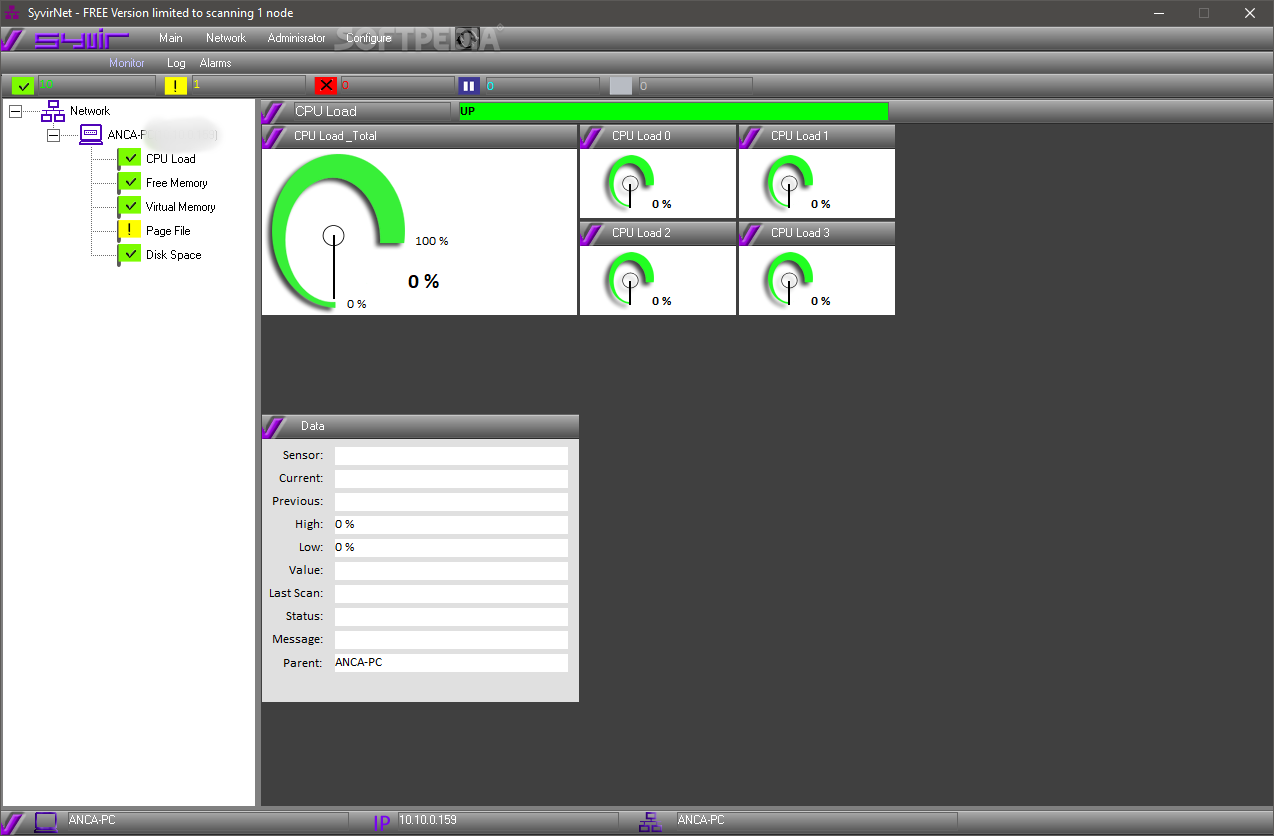Click the yellow warning status counter icon
1274x836 pixels.
click(176, 86)
